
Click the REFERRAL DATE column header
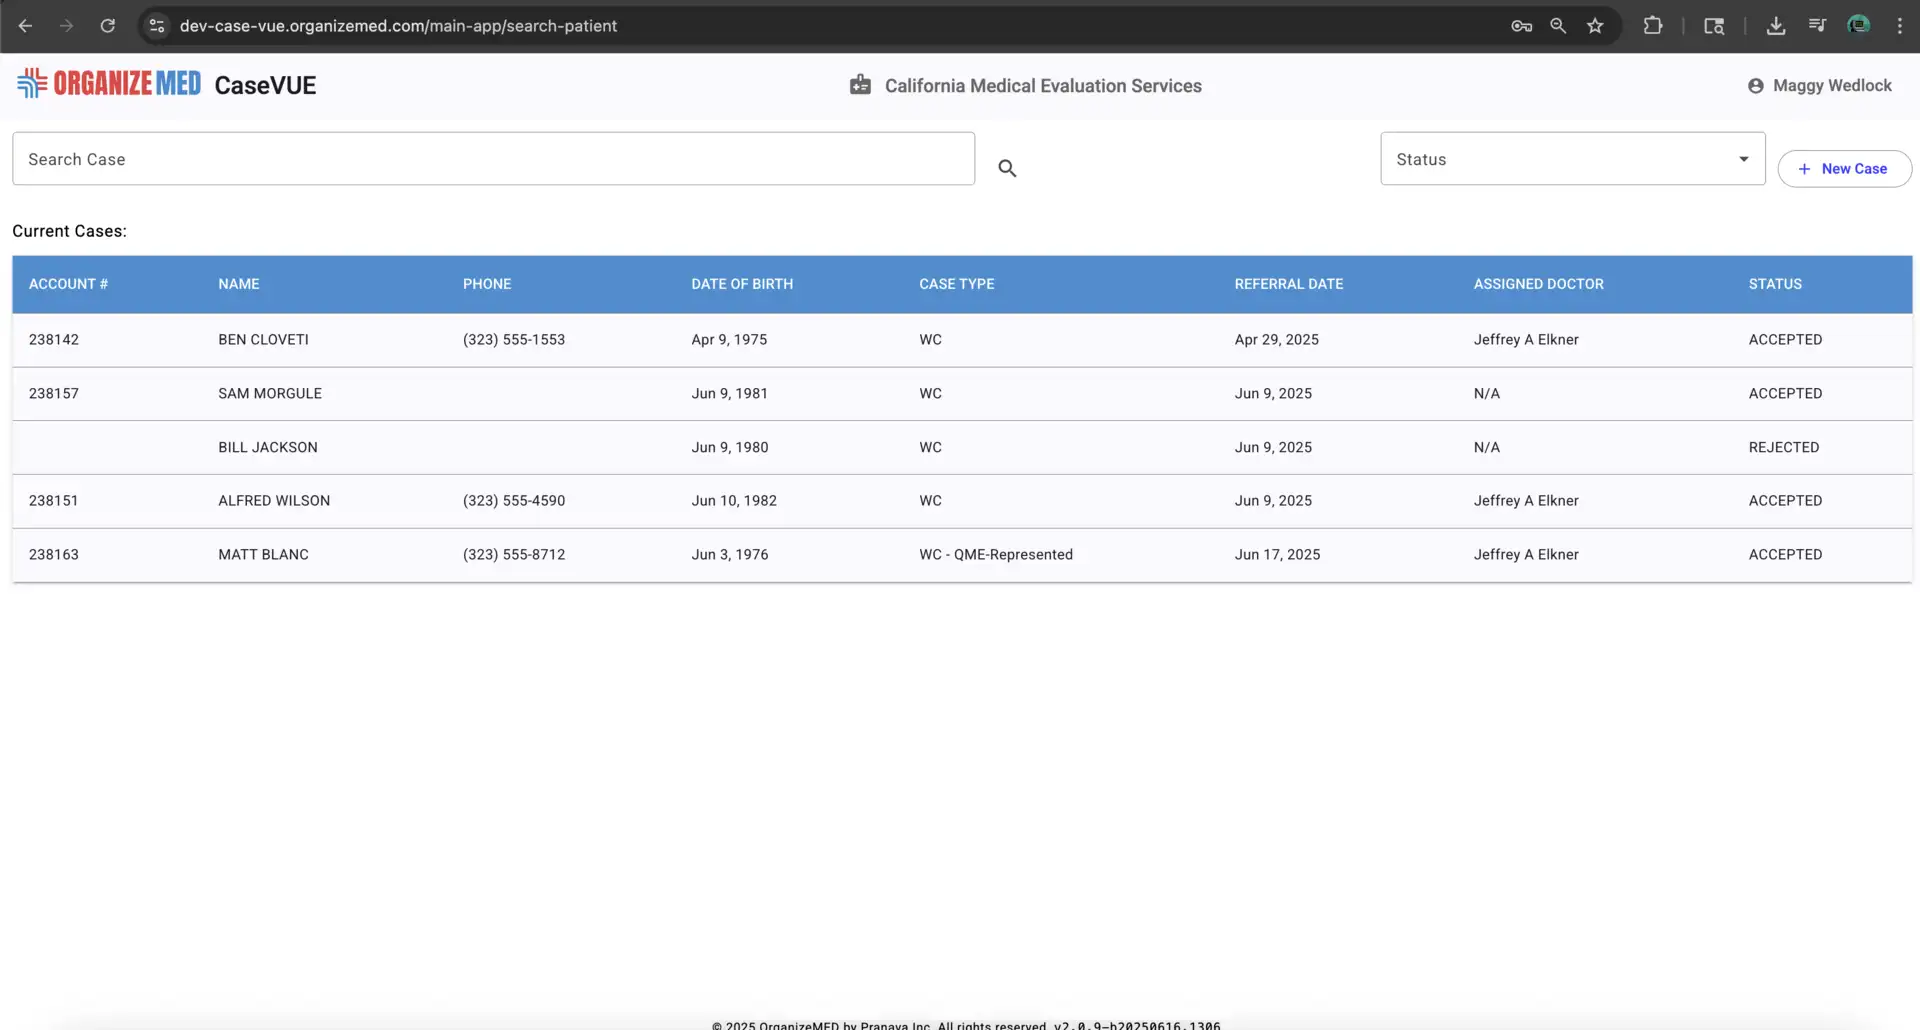pos(1289,284)
